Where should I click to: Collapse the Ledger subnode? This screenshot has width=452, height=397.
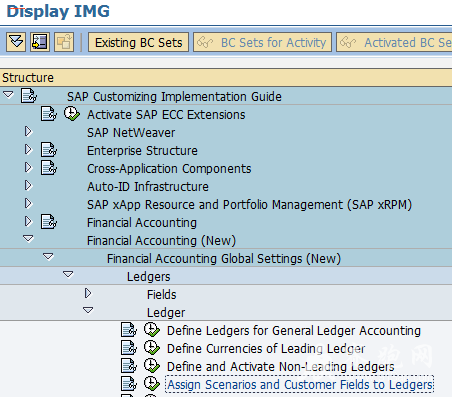click(x=88, y=311)
